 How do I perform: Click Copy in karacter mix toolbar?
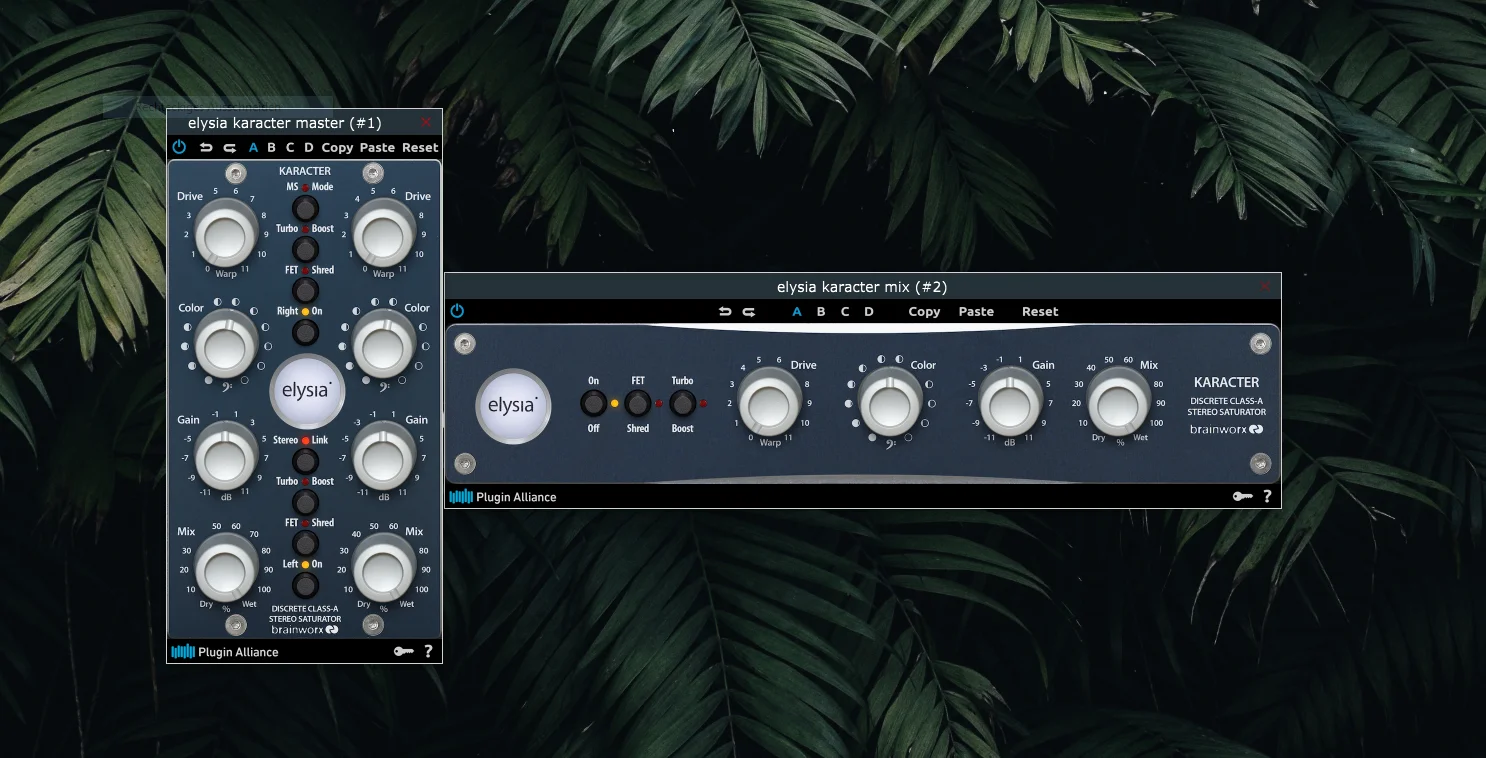click(x=924, y=311)
